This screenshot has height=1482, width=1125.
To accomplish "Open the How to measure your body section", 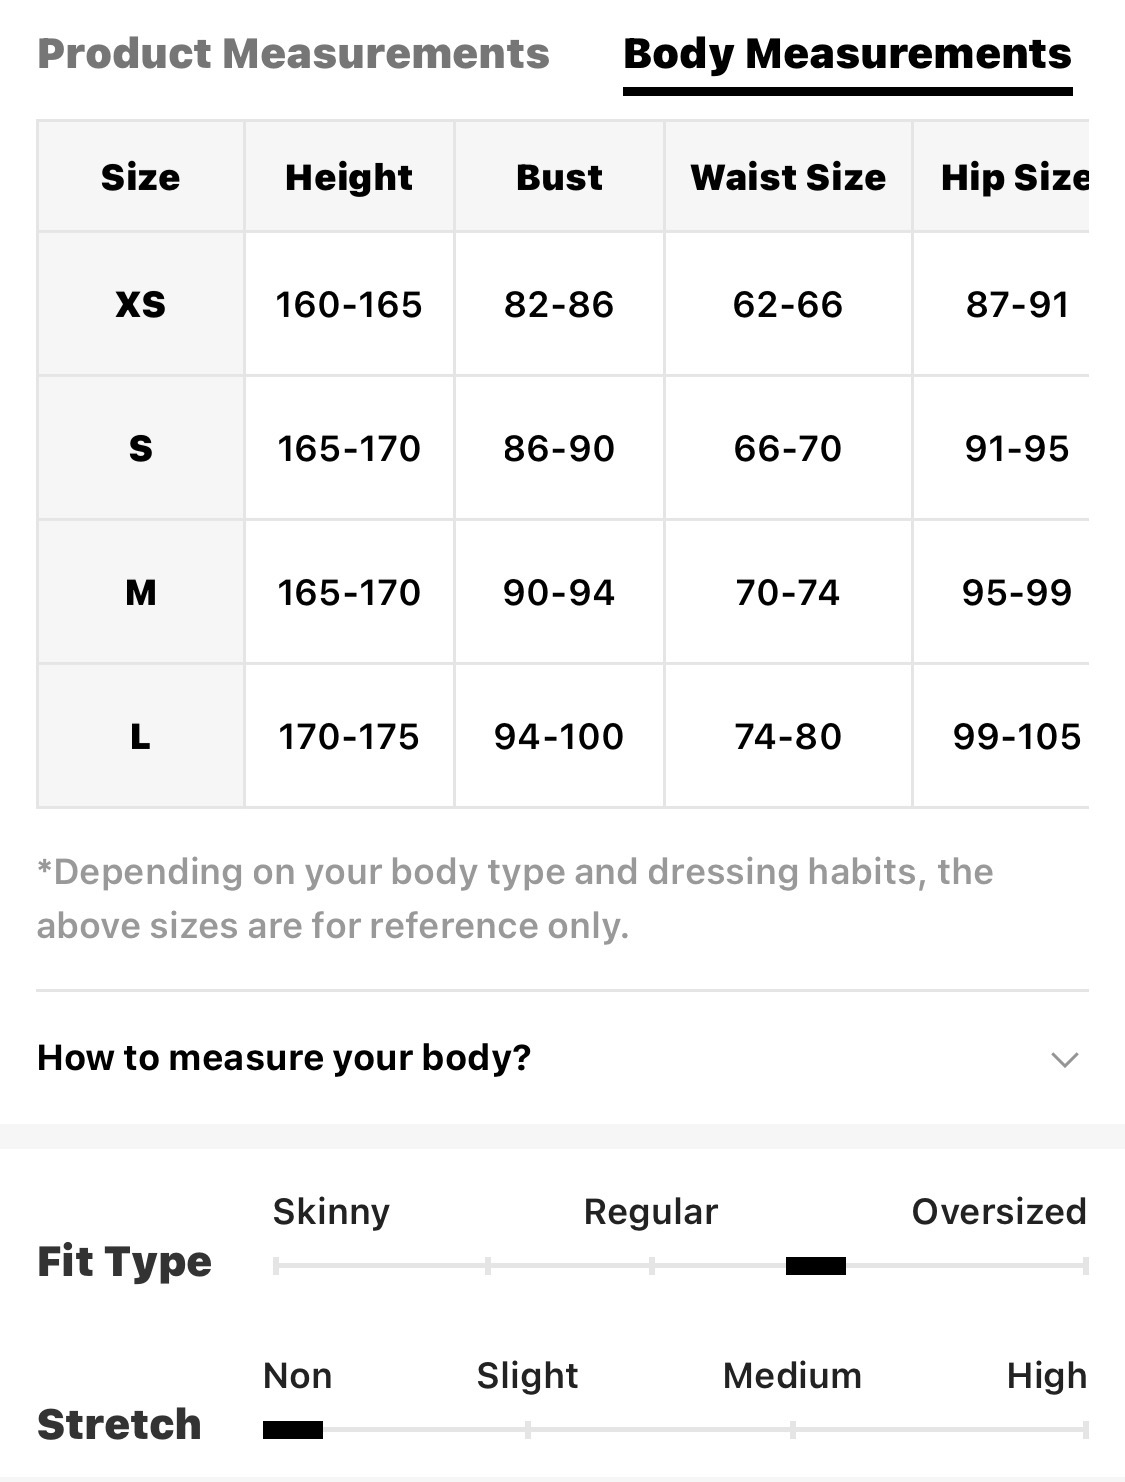I will pos(284,1058).
